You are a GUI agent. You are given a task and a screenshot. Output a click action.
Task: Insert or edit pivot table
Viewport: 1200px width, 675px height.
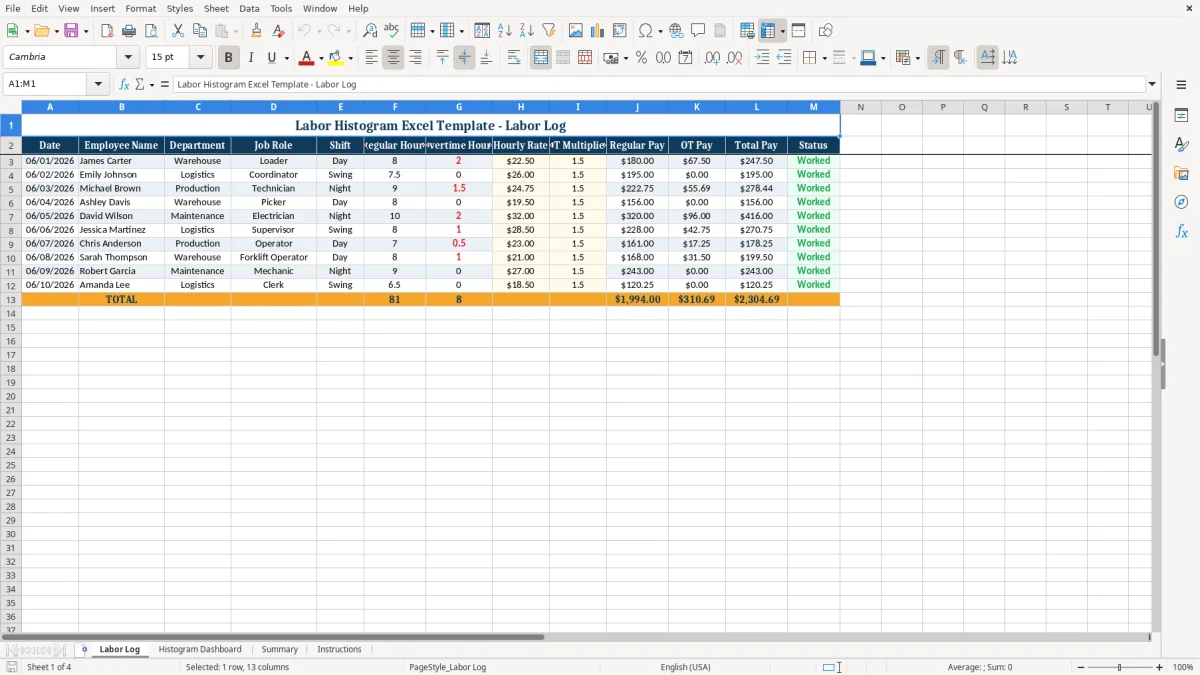point(620,31)
